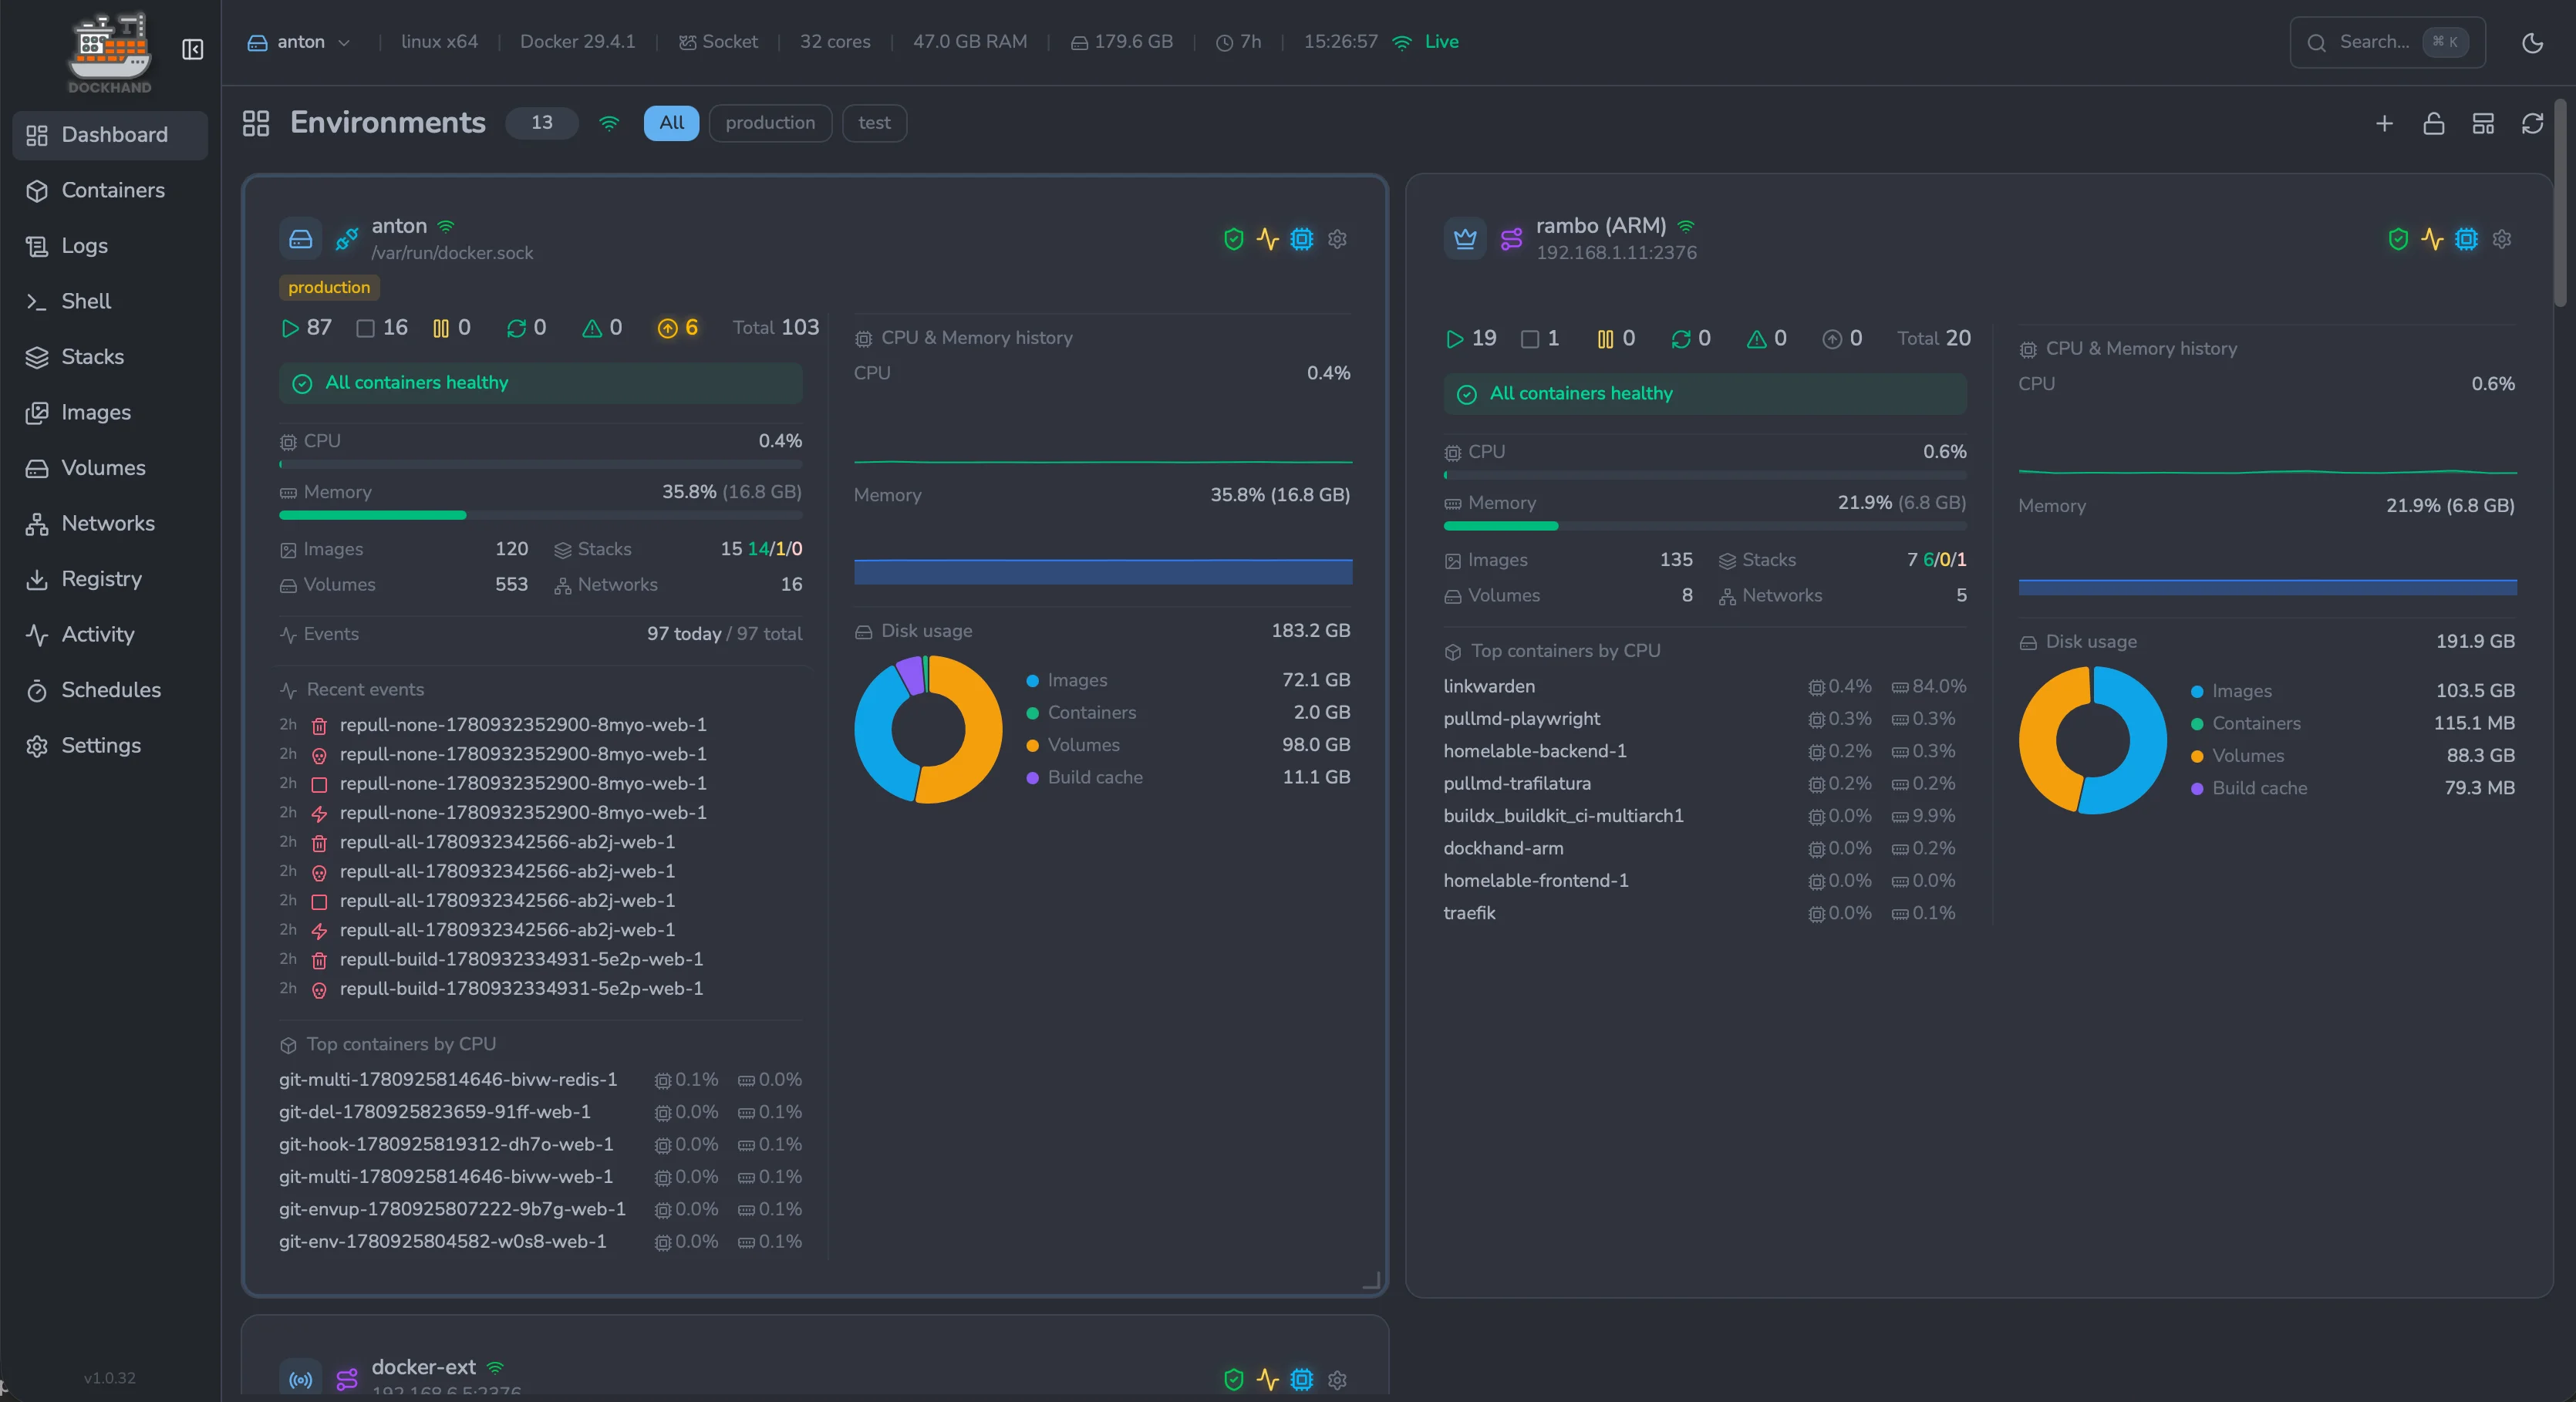Open the anton environment title

[x=399, y=226]
